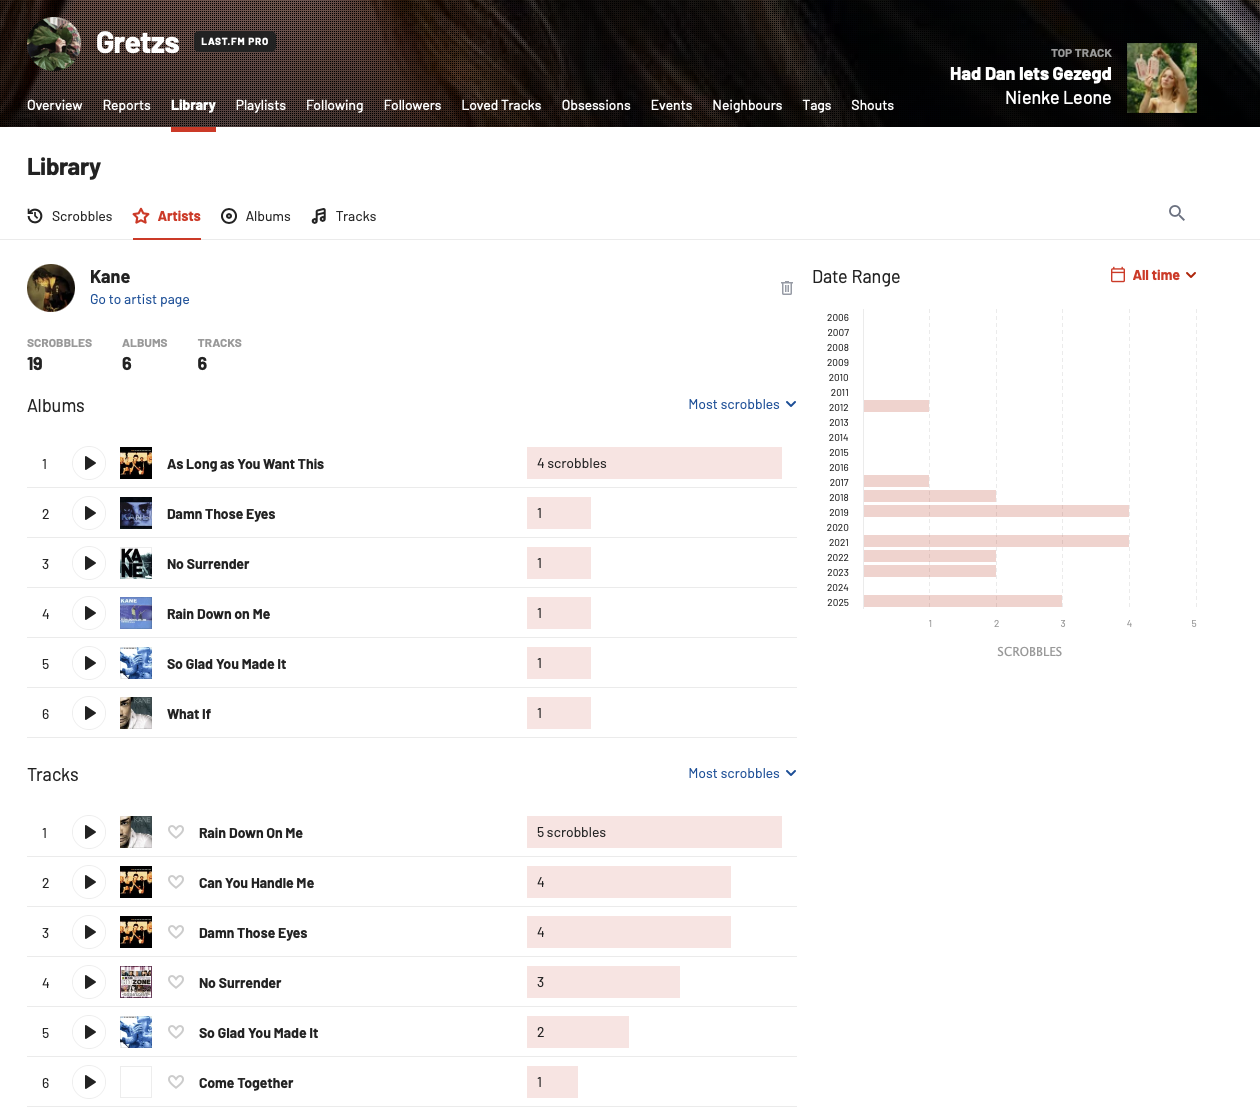The image size is (1260, 1113).
Task: Play the track Come Together
Action: tap(89, 1082)
